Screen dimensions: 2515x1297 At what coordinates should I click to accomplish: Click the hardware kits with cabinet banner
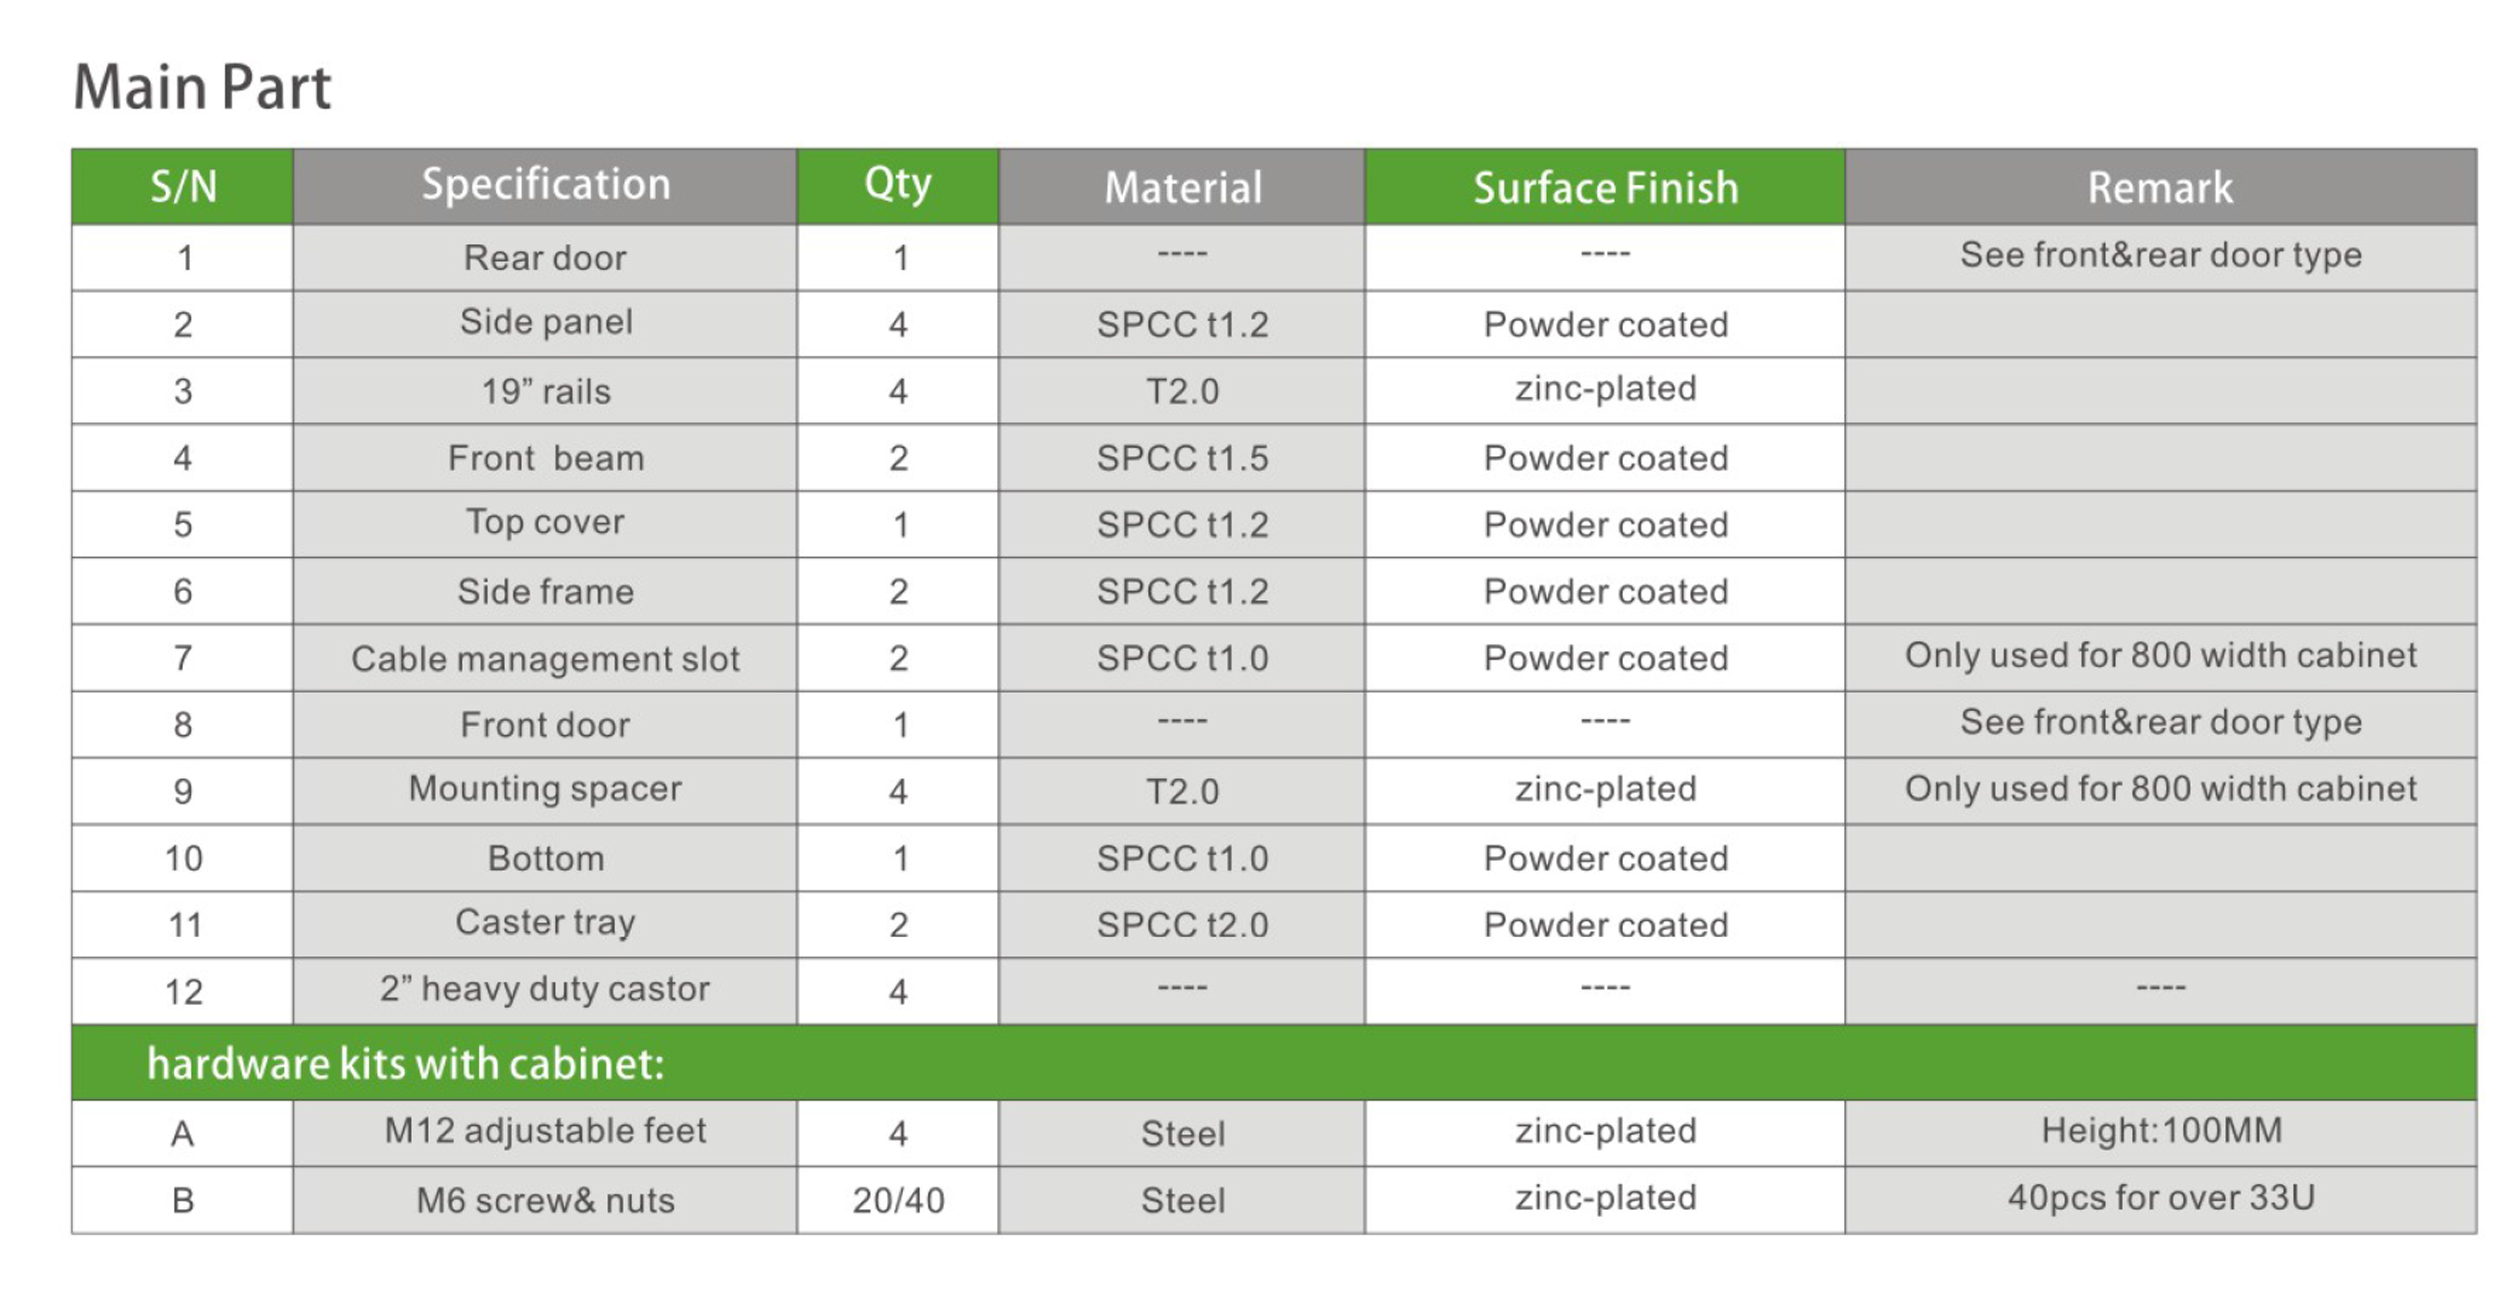[405, 1063]
